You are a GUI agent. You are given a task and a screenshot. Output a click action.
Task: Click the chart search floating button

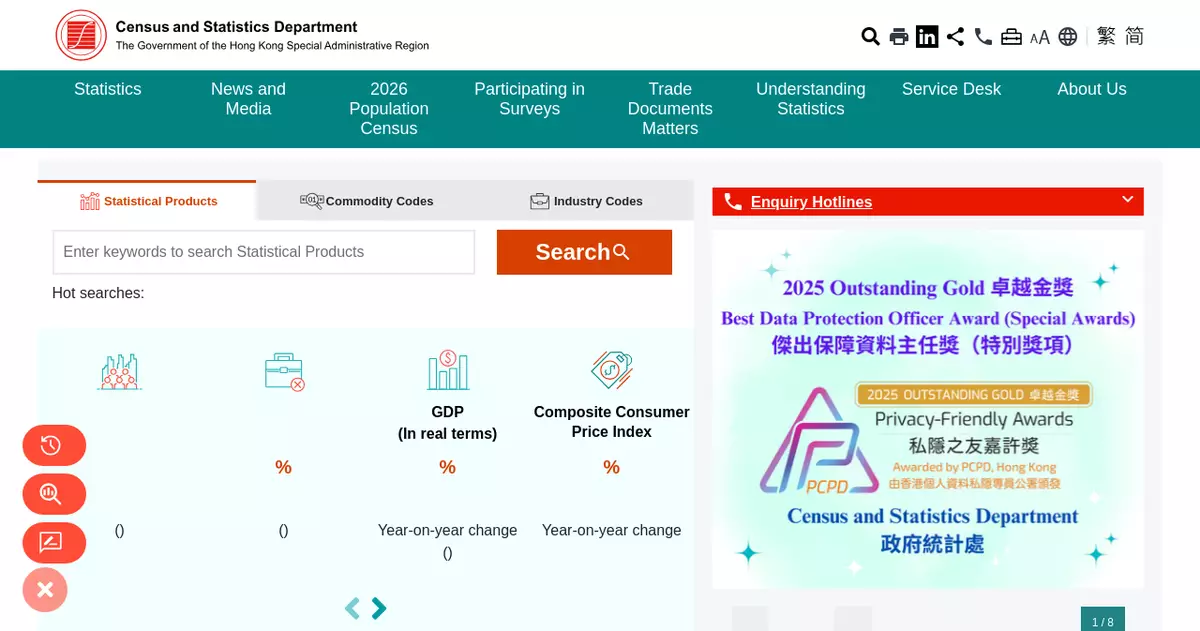tap(54, 494)
